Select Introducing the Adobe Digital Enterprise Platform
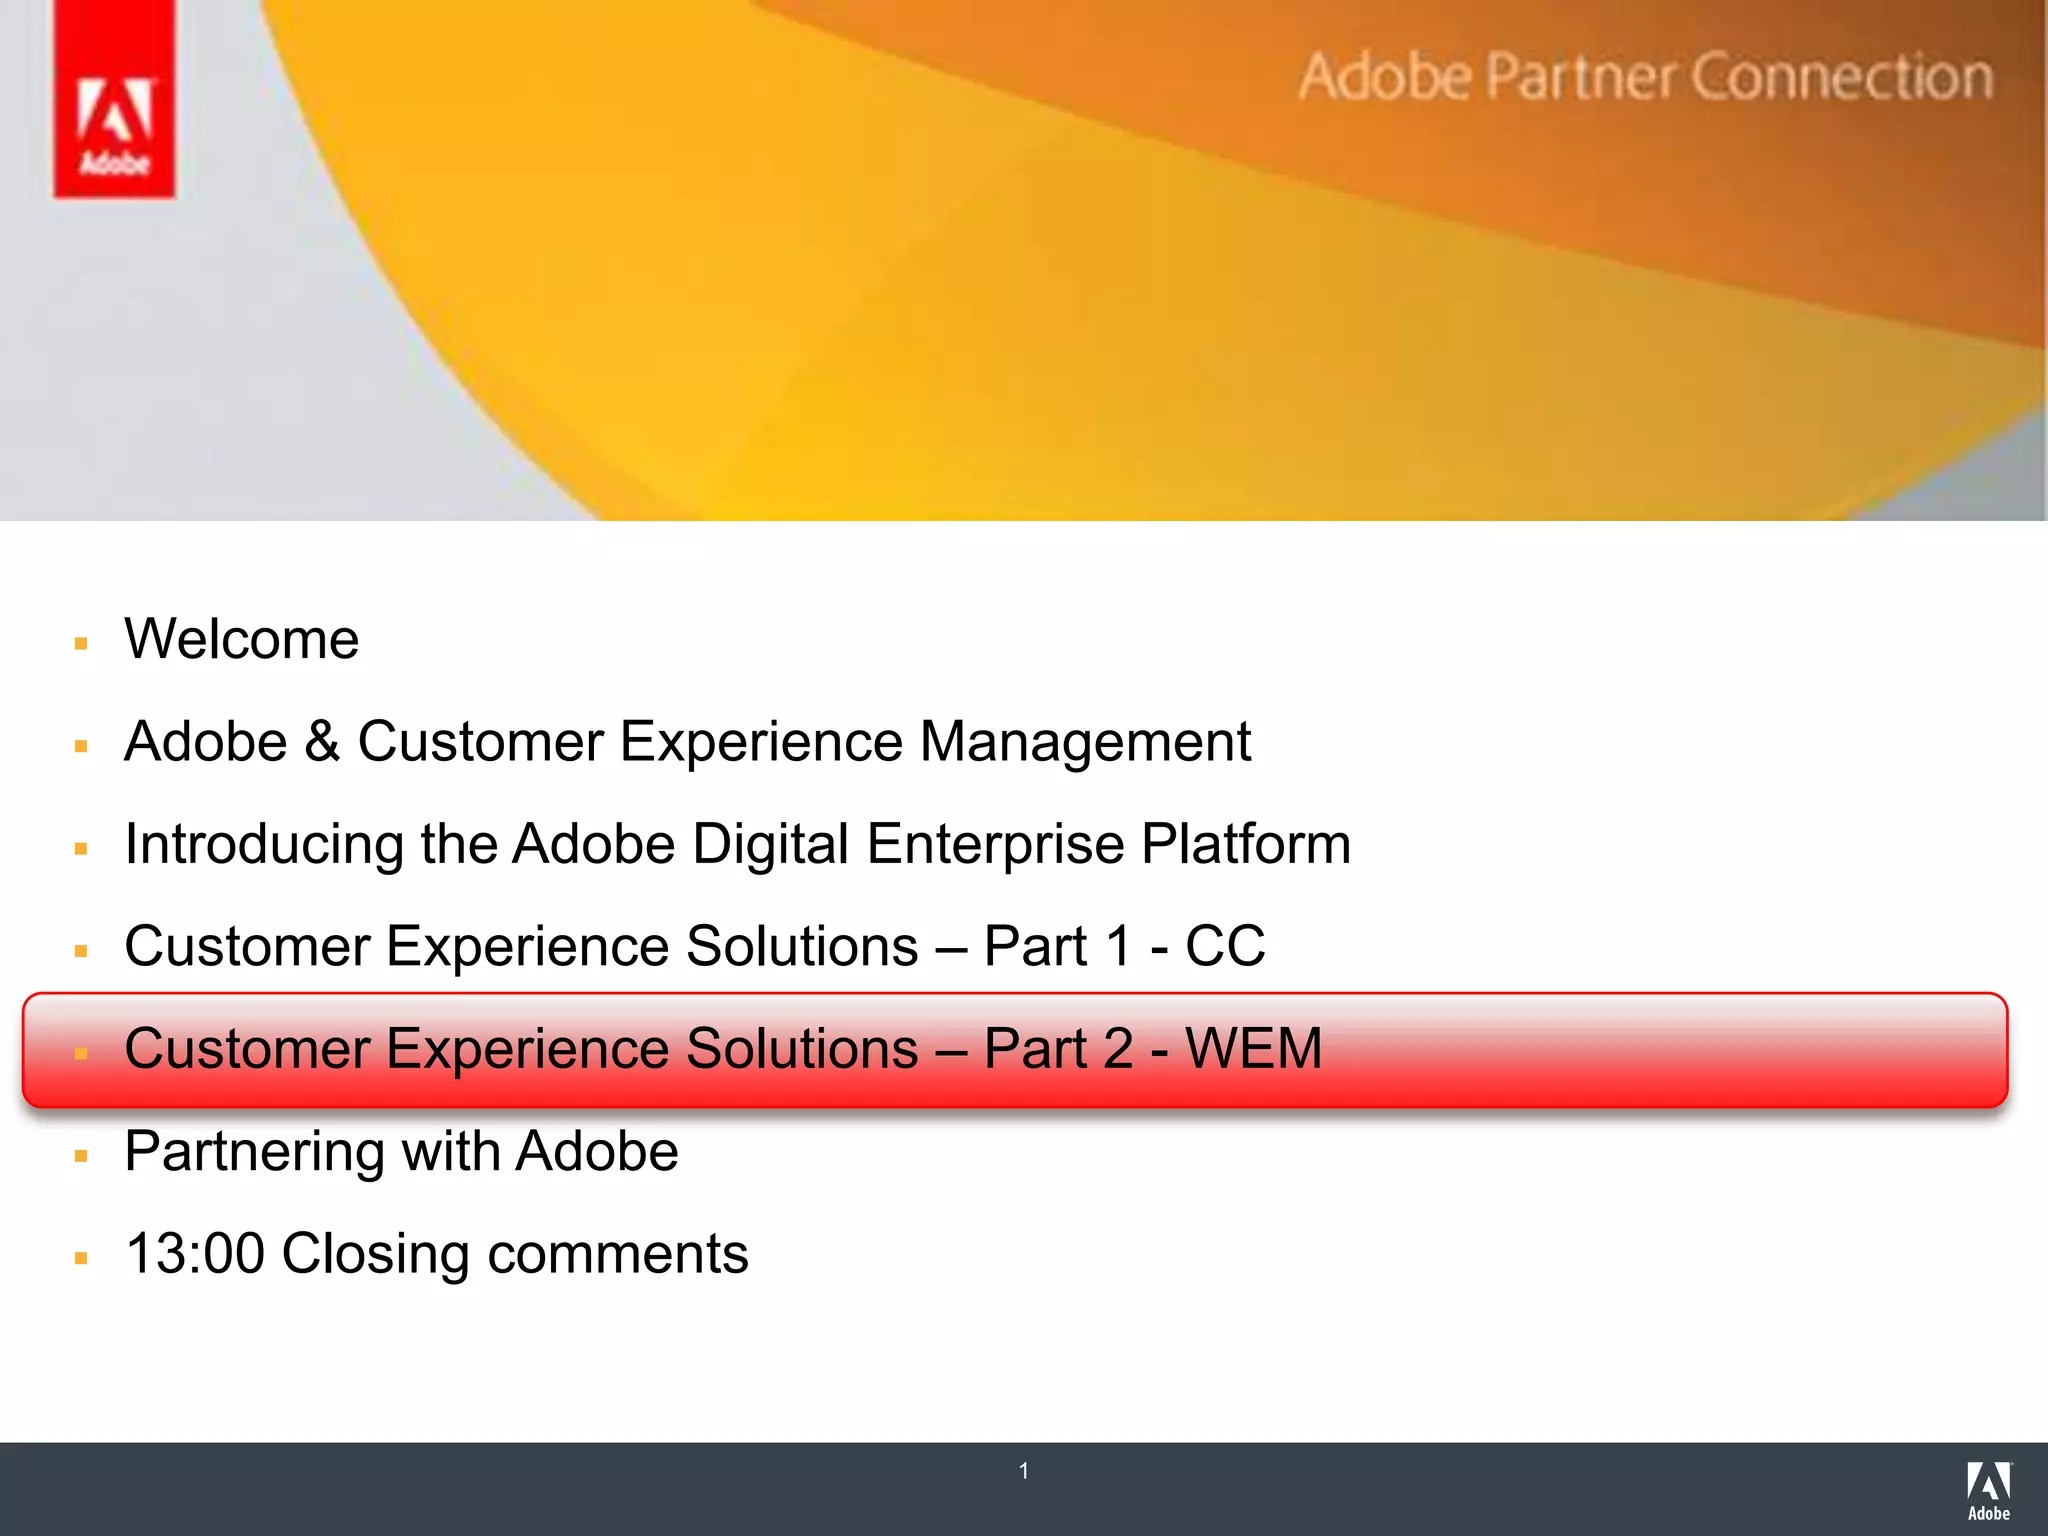This screenshot has width=2048, height=1536. pyautogui.click(x=737, y=843)
